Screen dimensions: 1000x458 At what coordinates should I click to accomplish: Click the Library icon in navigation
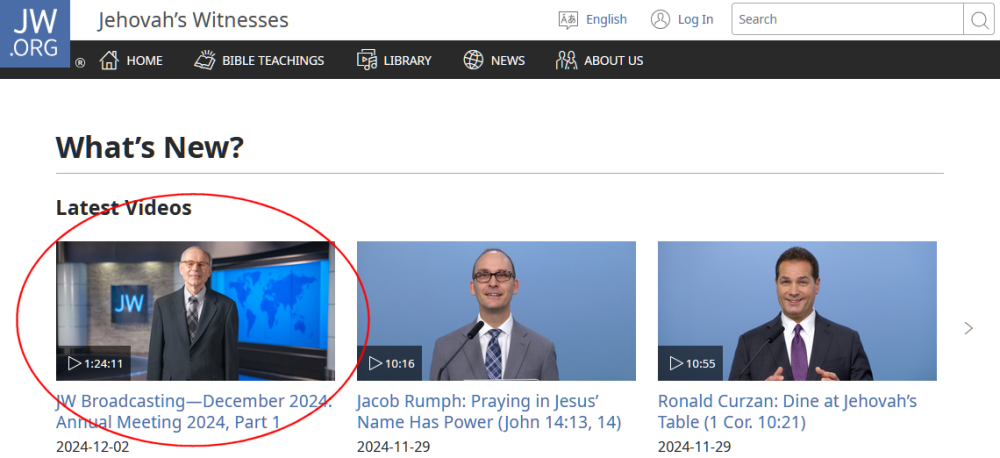point(367,60)
